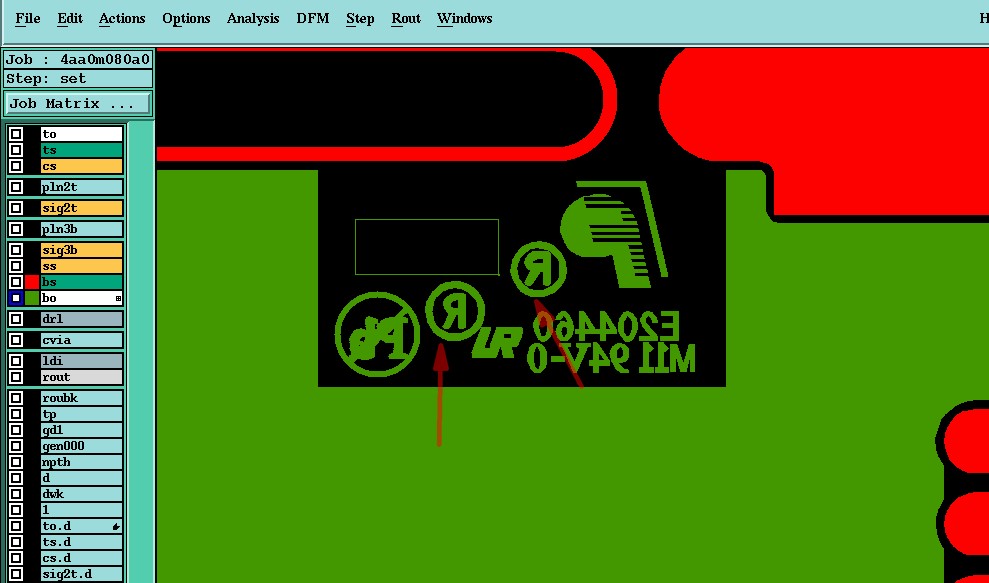Open the Step menu

360,18
